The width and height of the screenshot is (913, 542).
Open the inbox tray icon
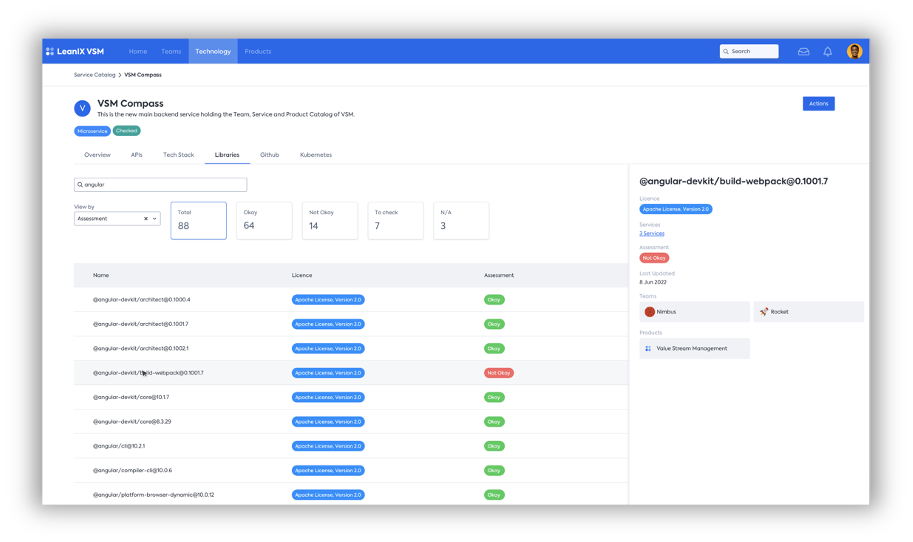(x=804, y=51)
